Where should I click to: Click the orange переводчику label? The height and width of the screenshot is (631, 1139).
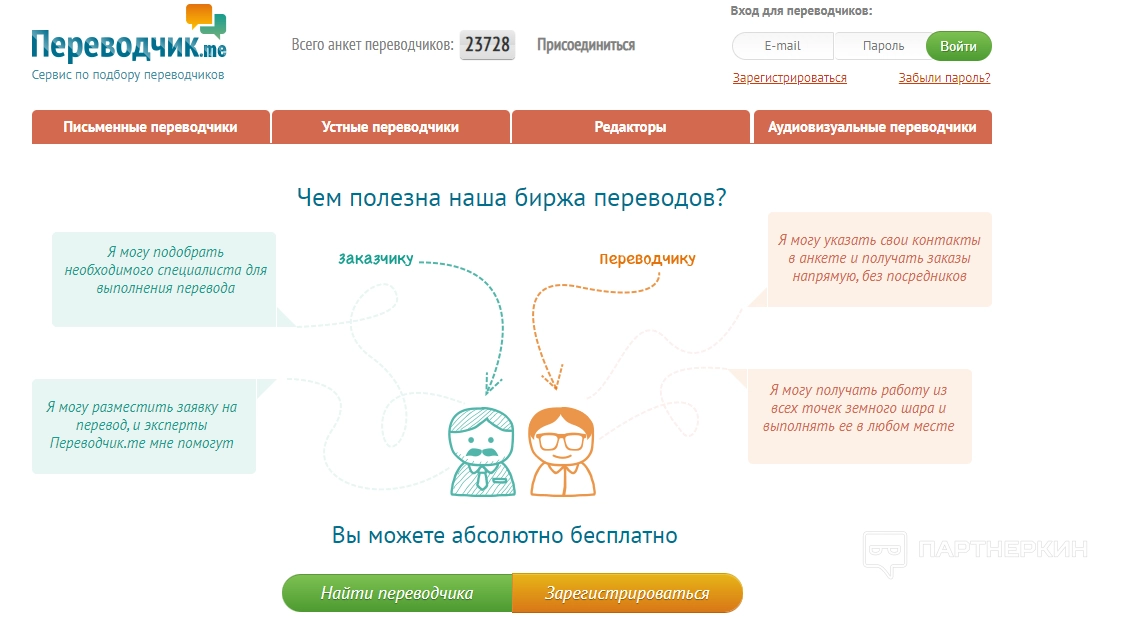click(x=647, y=259)
